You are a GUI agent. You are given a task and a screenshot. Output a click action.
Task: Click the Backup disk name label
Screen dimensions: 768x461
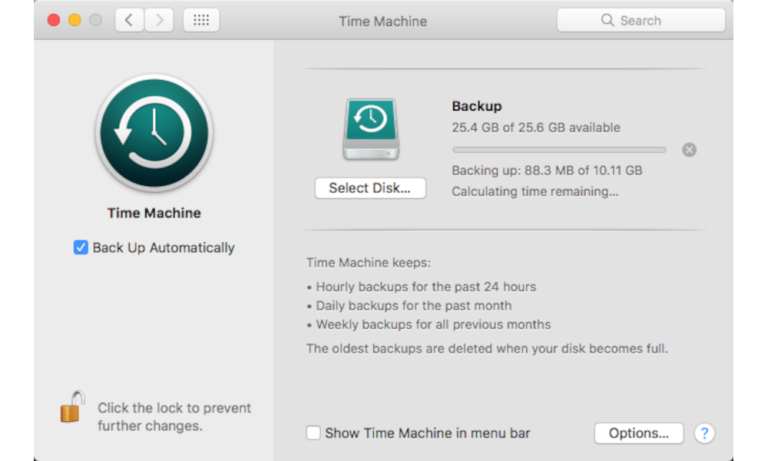point(477,106)
